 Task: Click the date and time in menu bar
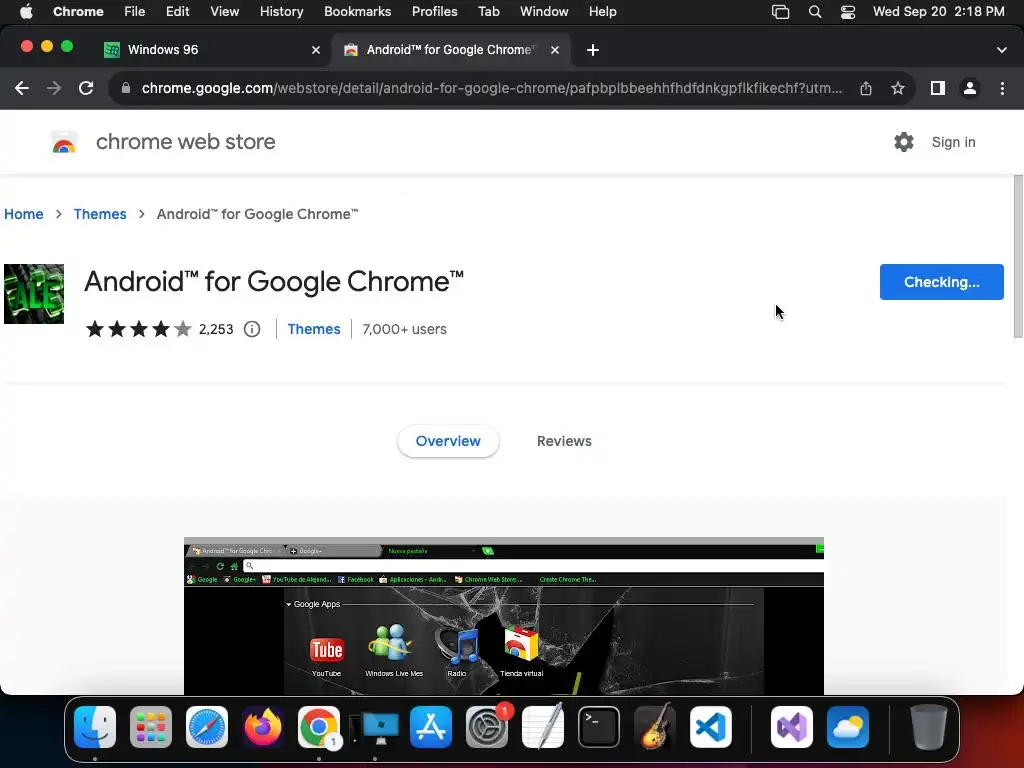click(938, 12)
